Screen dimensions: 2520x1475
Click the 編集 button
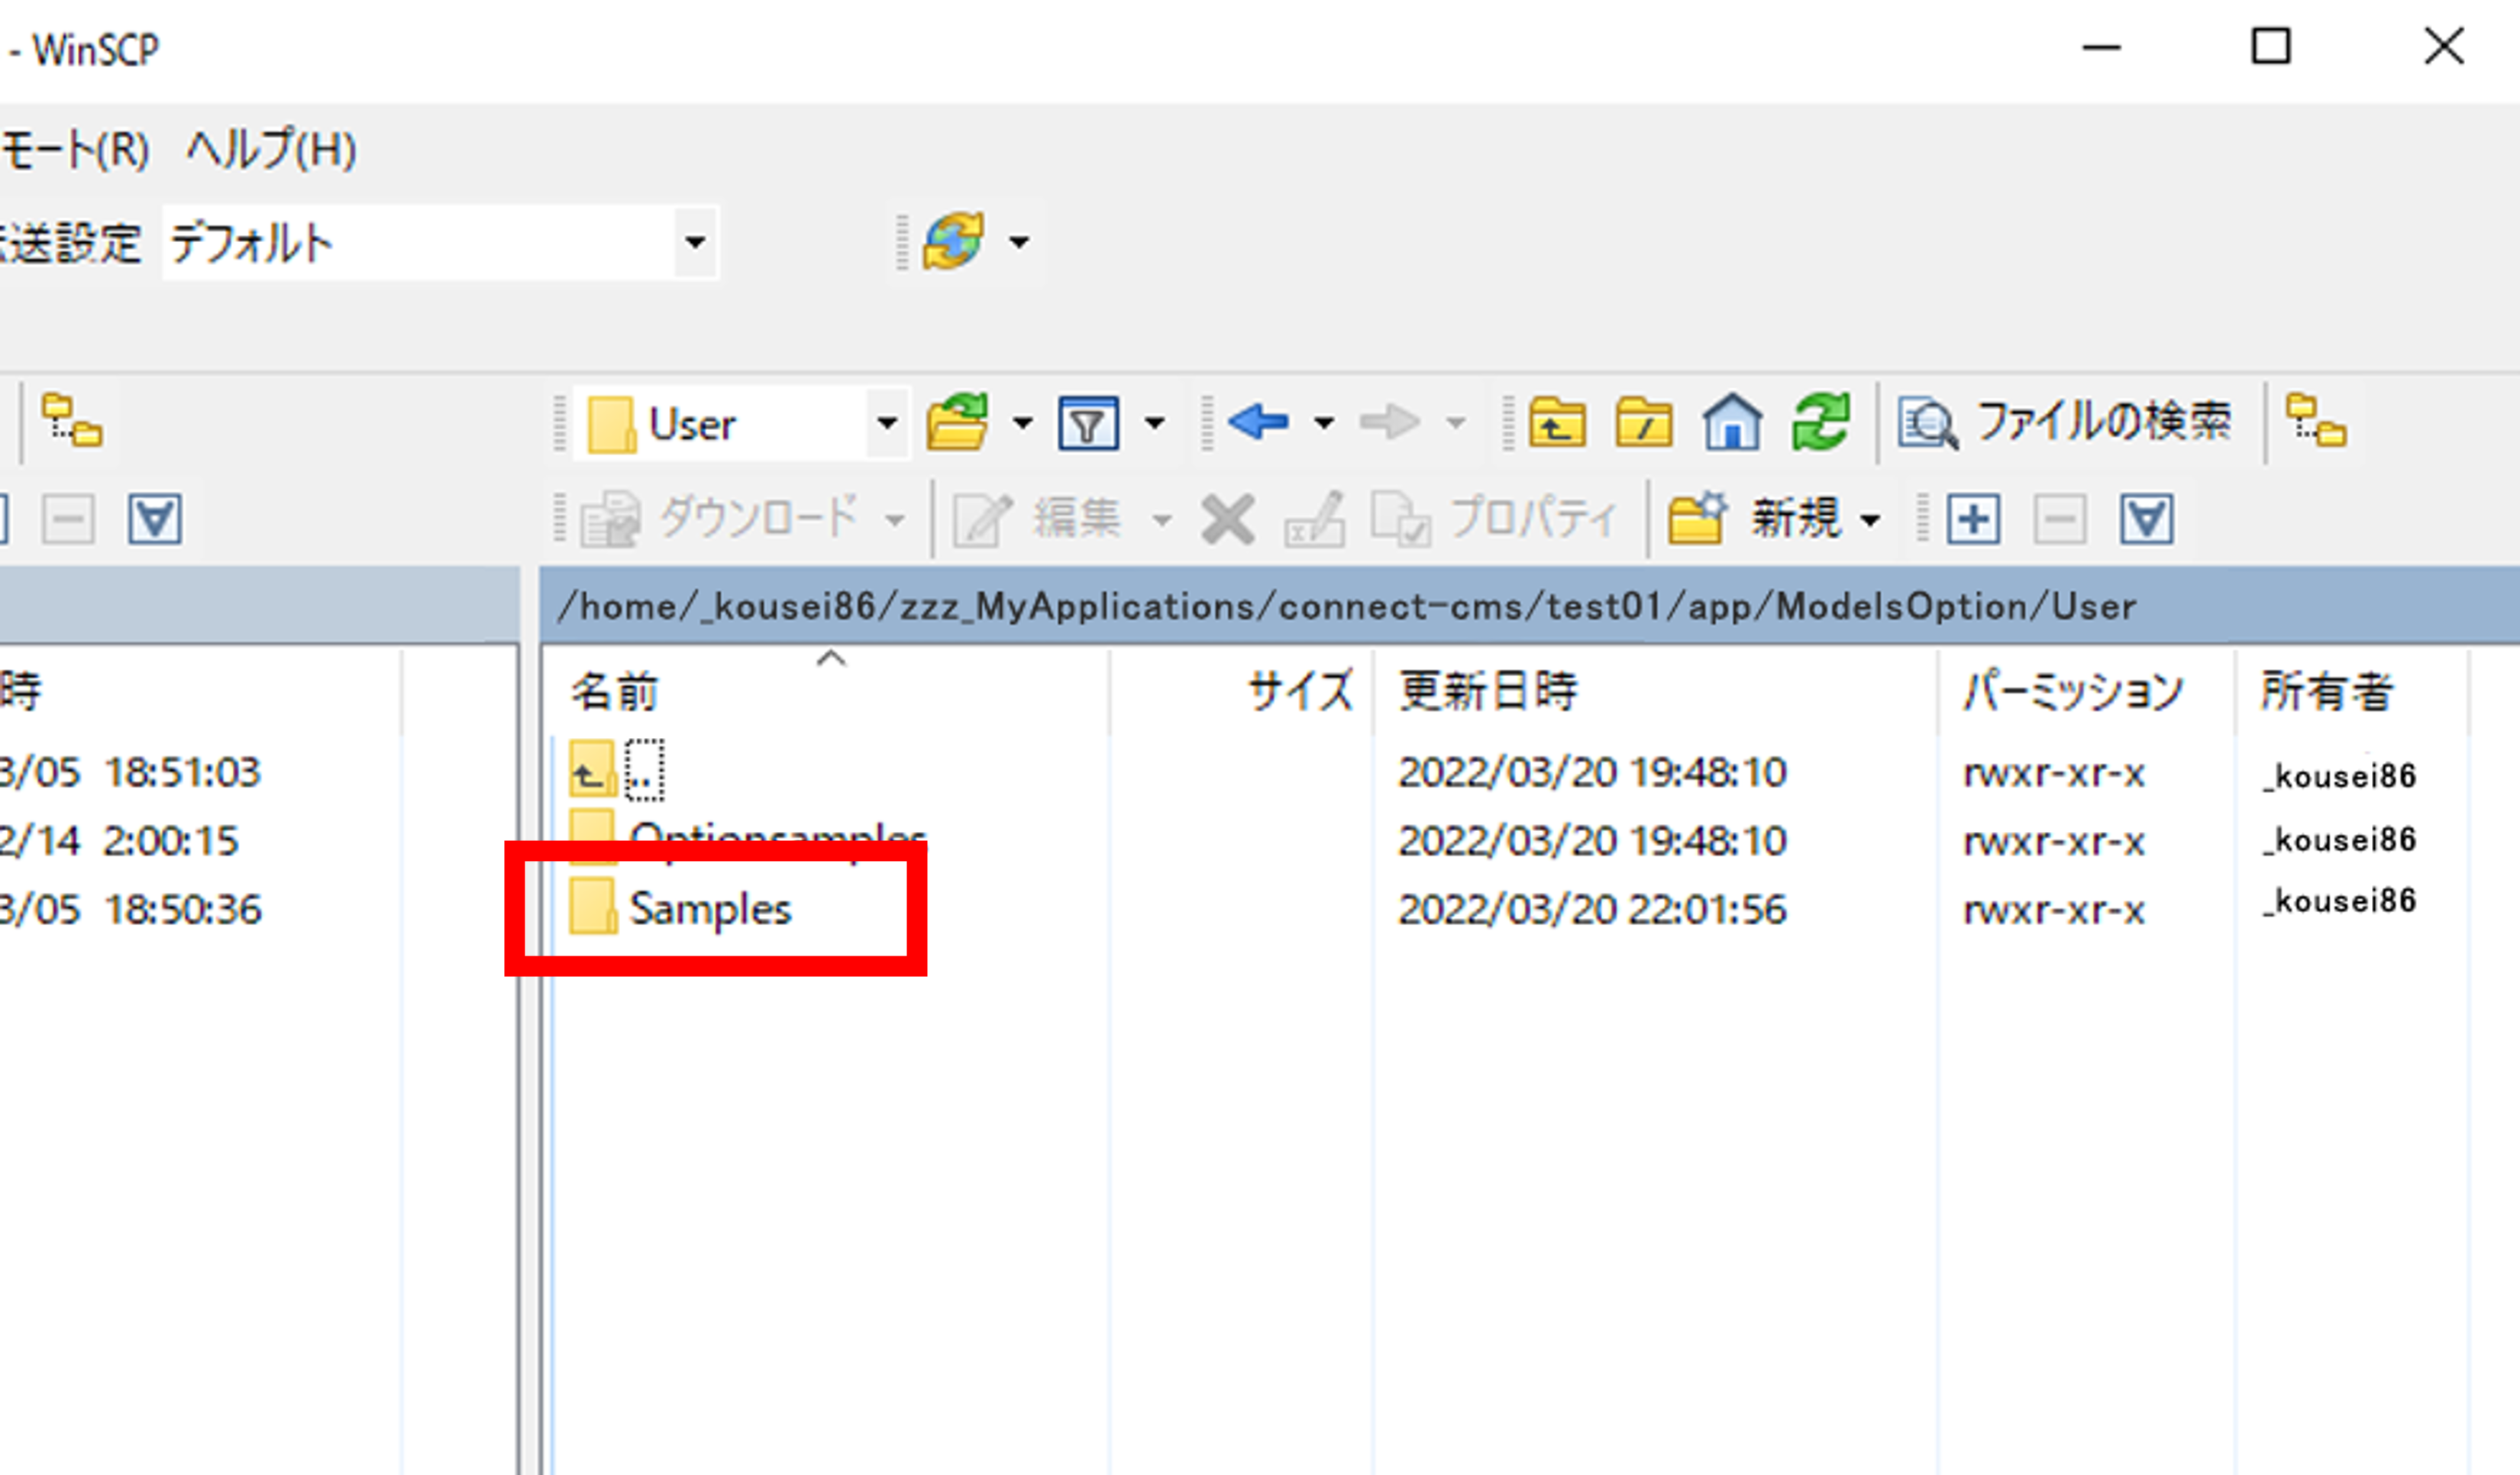click(1037, 519)
